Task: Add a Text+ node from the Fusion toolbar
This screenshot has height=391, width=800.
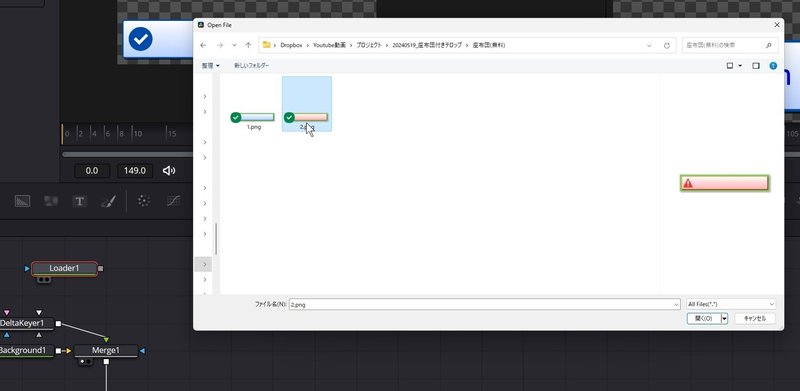Action: [x=79, y=201]
